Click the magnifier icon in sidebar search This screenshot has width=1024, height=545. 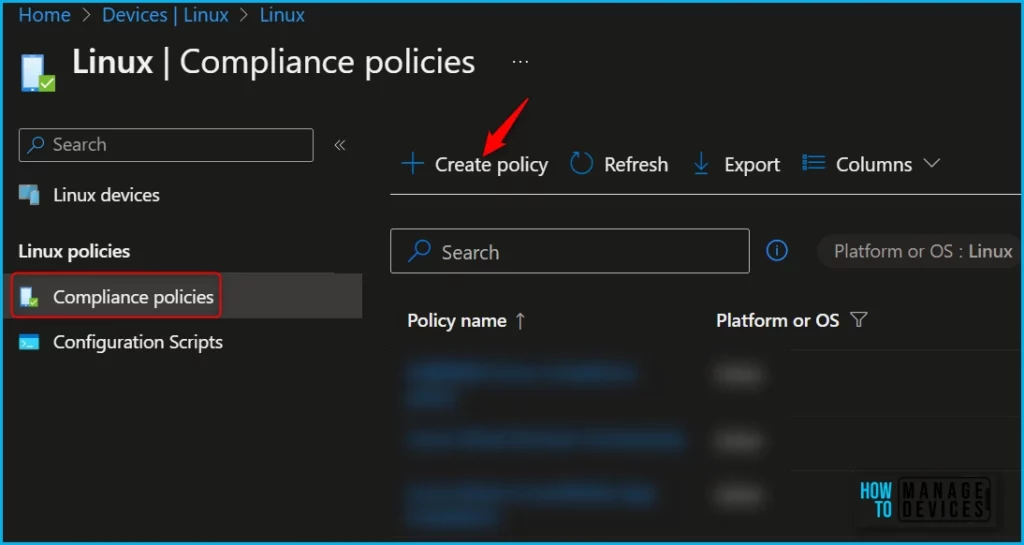click(37, 144)
